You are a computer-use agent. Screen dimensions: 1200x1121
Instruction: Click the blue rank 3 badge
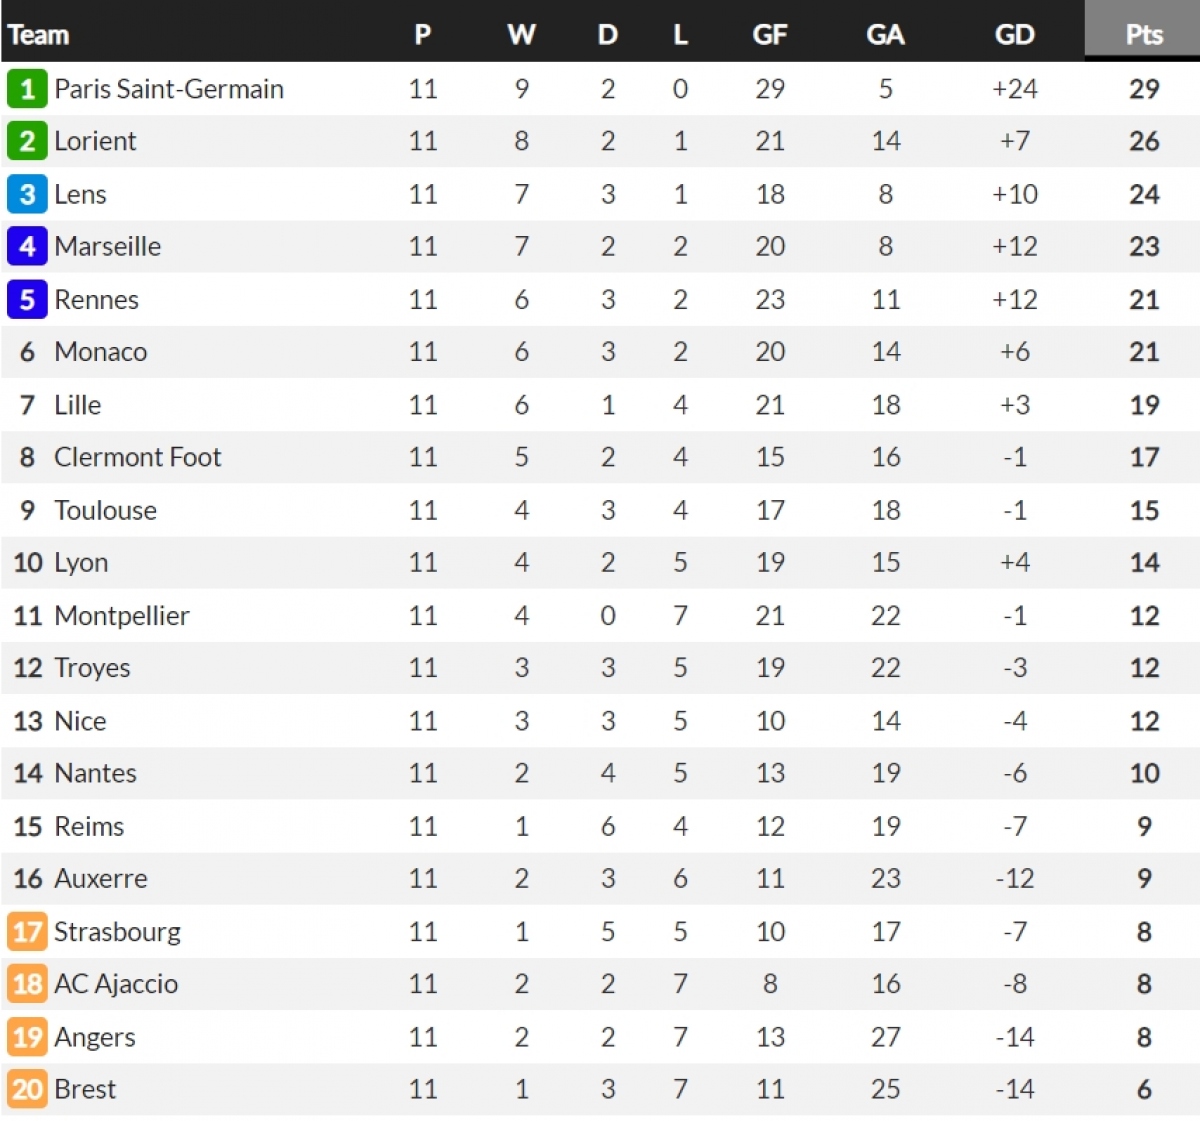click(x=27, y=194)
